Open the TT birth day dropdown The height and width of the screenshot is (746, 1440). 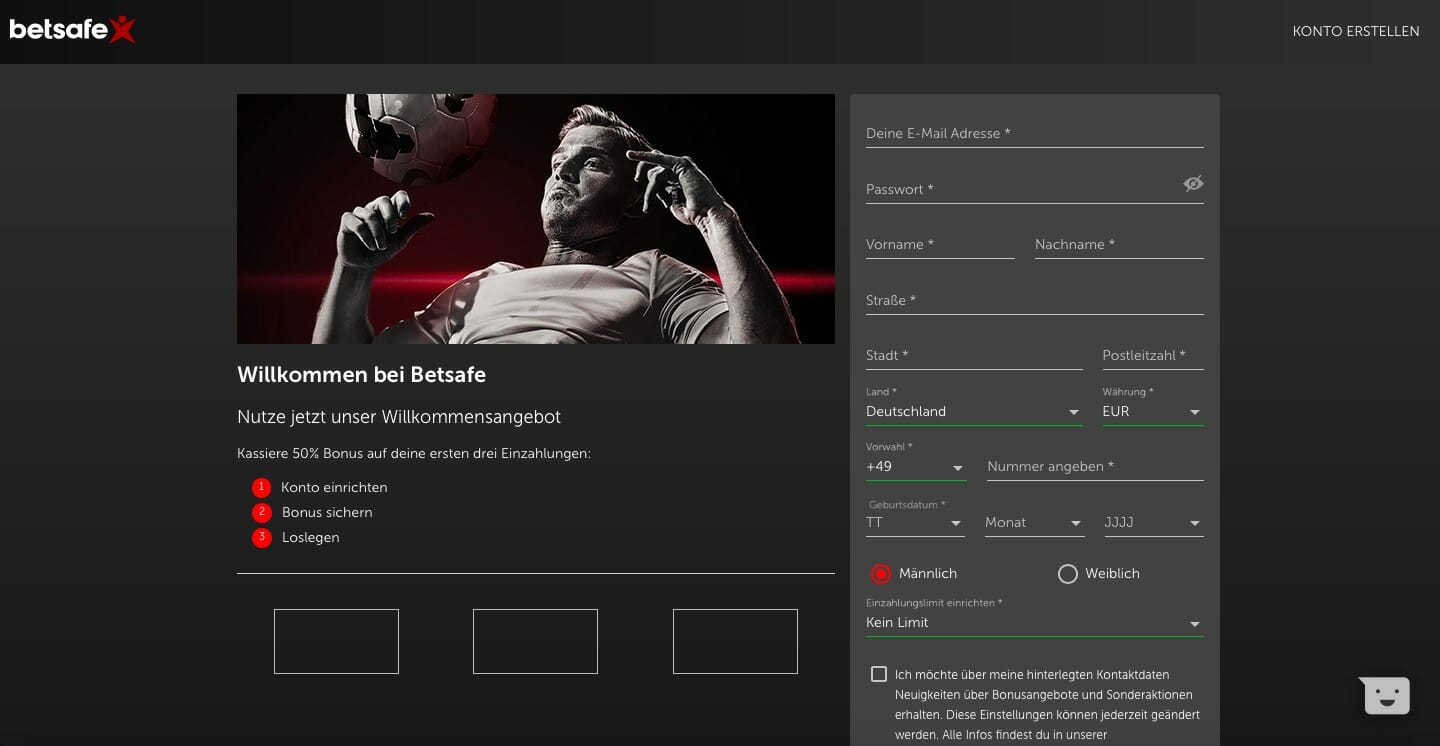915,523
